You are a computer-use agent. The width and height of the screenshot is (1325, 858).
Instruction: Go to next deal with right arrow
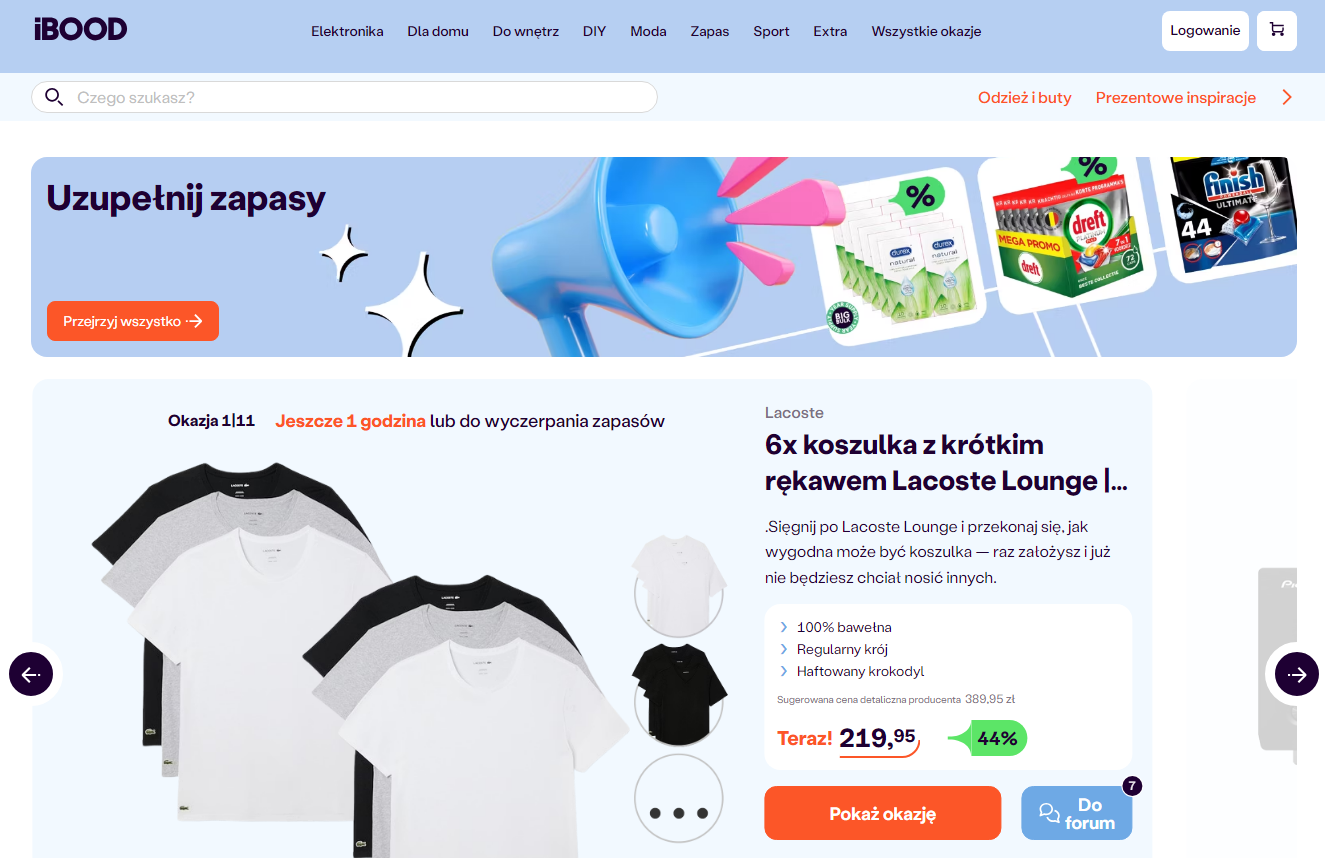pyautogui.click(x=1297, y=674)
